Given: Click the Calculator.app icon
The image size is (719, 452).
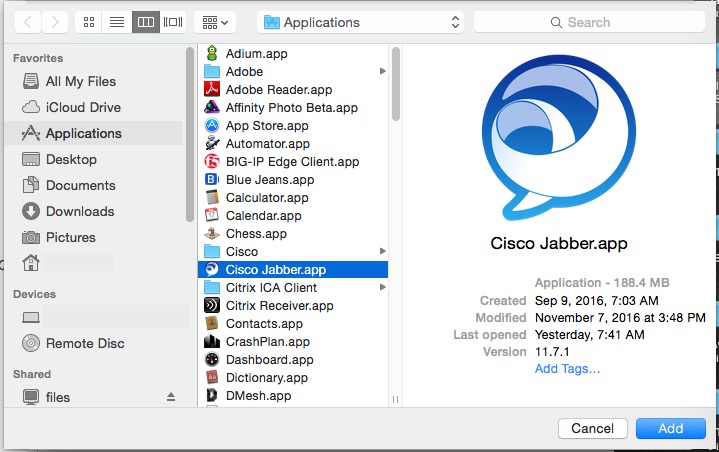Looking at the screenshot, I should [x=211, y=197].
